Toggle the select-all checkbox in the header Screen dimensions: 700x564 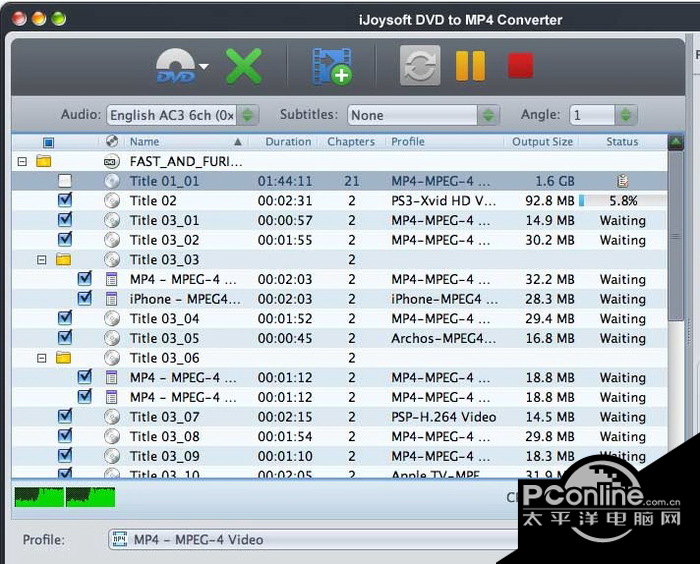tap(48, 142)
